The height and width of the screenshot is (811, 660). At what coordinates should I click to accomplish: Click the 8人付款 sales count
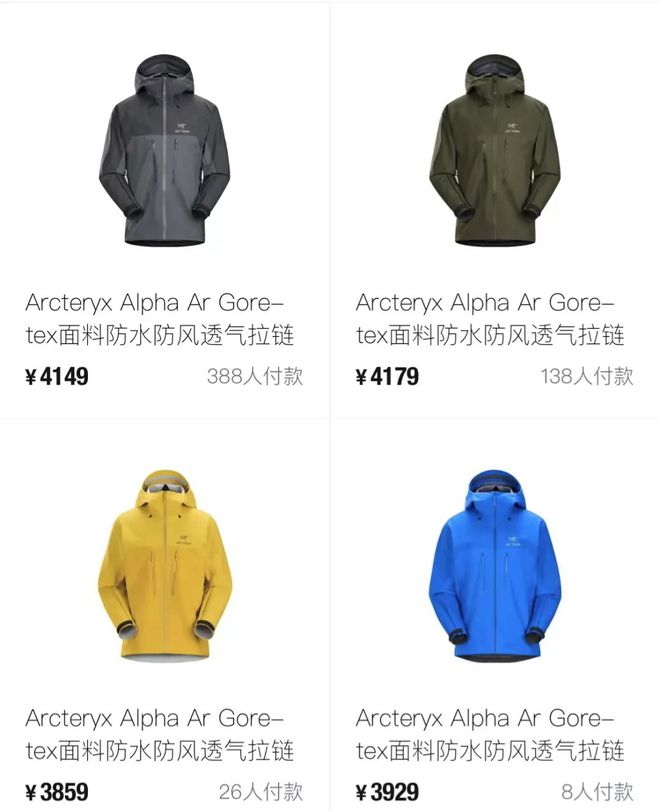click(597, 792)
